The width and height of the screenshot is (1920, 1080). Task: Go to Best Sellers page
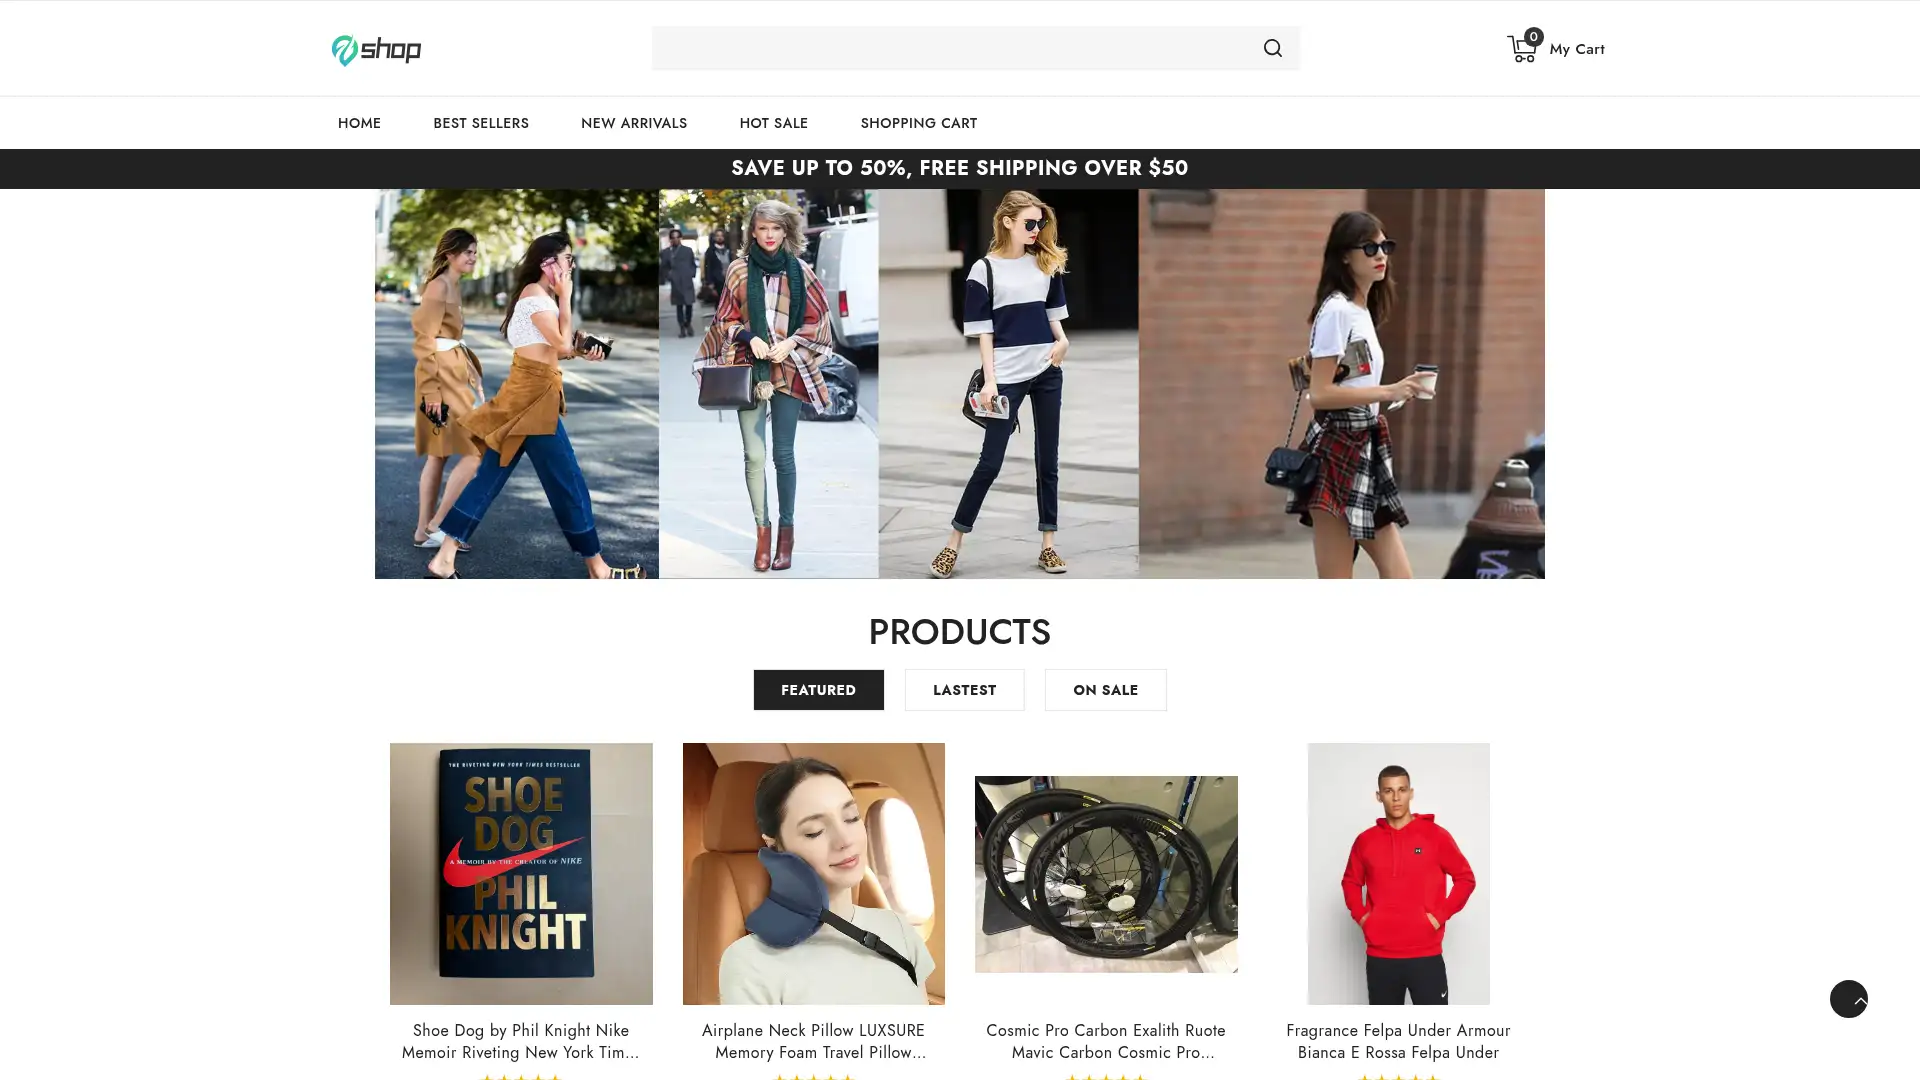(x=480, y=123)
